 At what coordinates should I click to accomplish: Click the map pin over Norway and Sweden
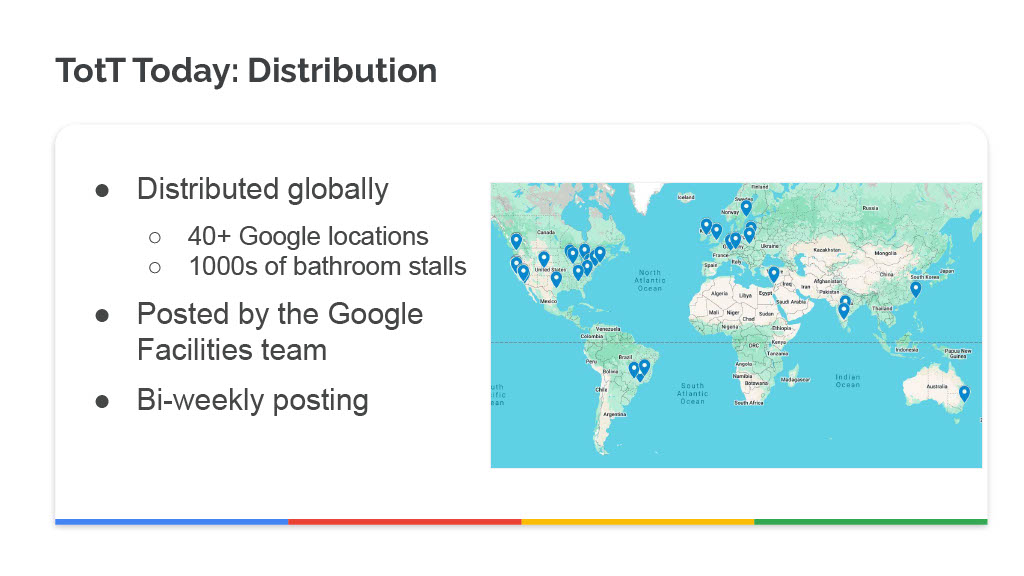click(746, 208)
